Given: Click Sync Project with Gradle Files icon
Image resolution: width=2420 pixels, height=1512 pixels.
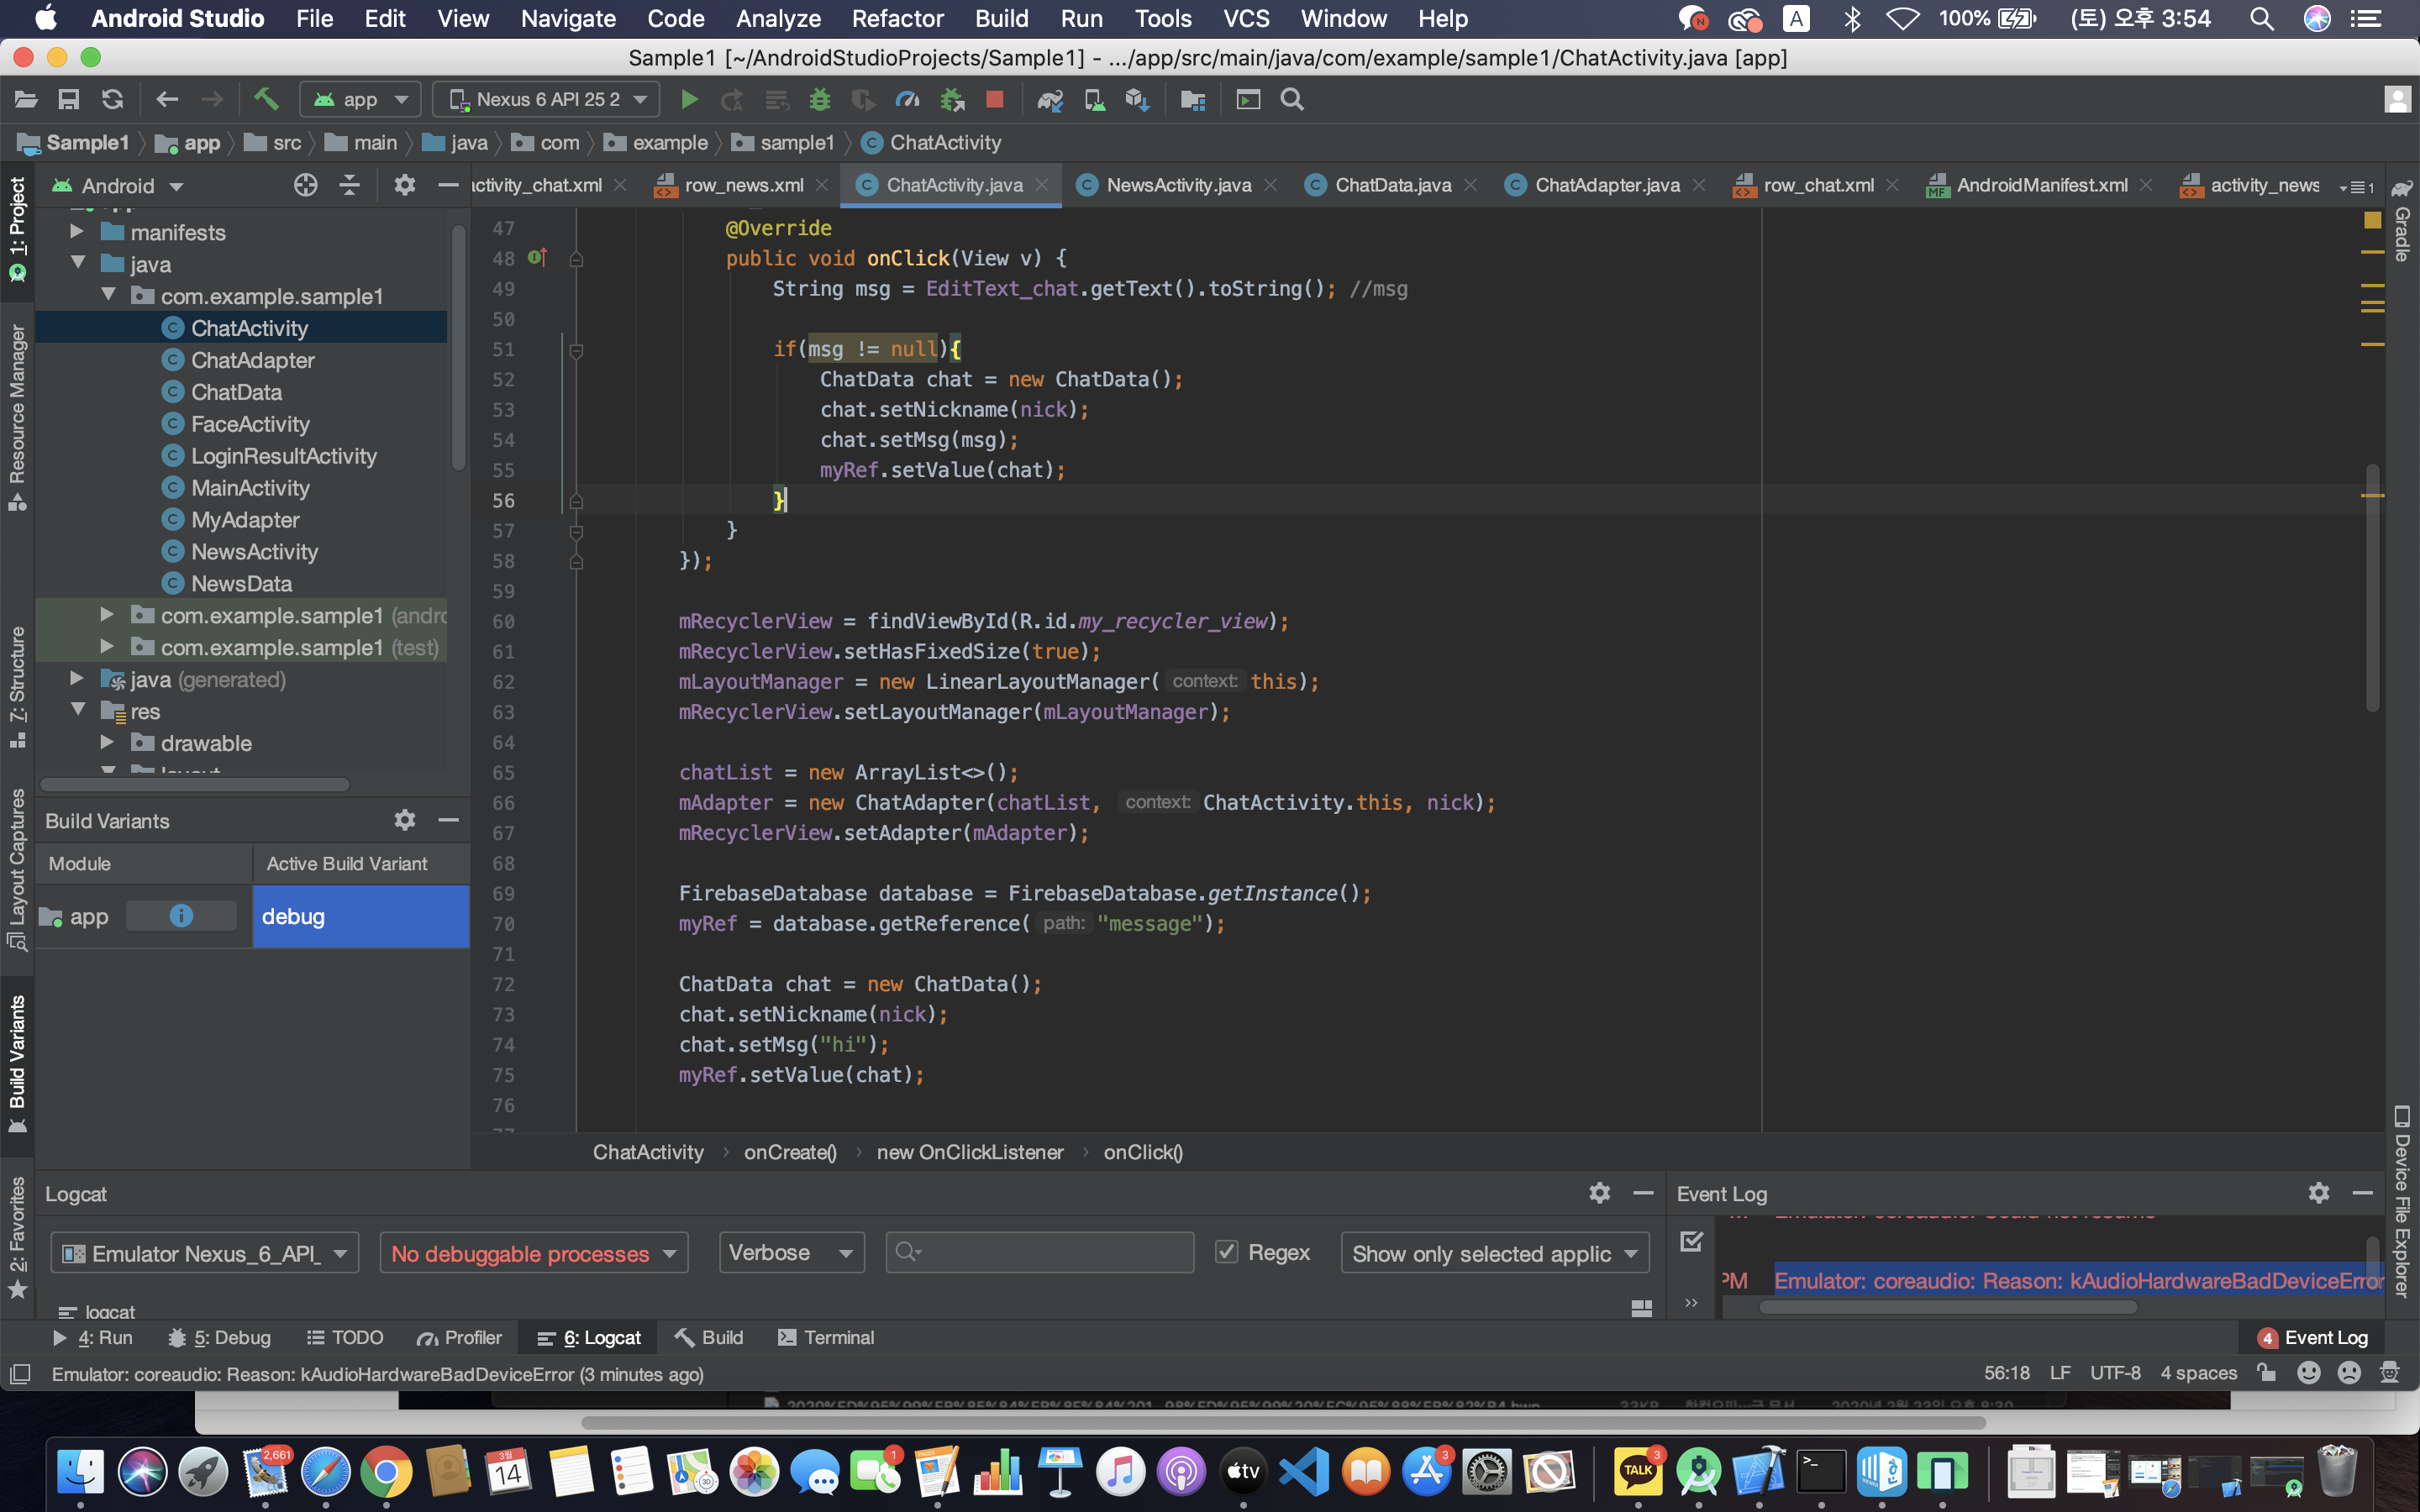Looking at the screenshot, I should click(1050, 100).
